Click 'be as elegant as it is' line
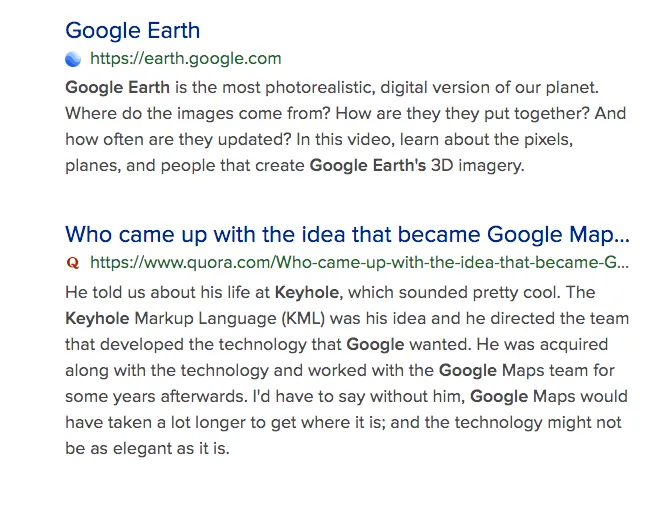This screenshot has width=664, height=505. pyautogui.click(x=147, y=448)
